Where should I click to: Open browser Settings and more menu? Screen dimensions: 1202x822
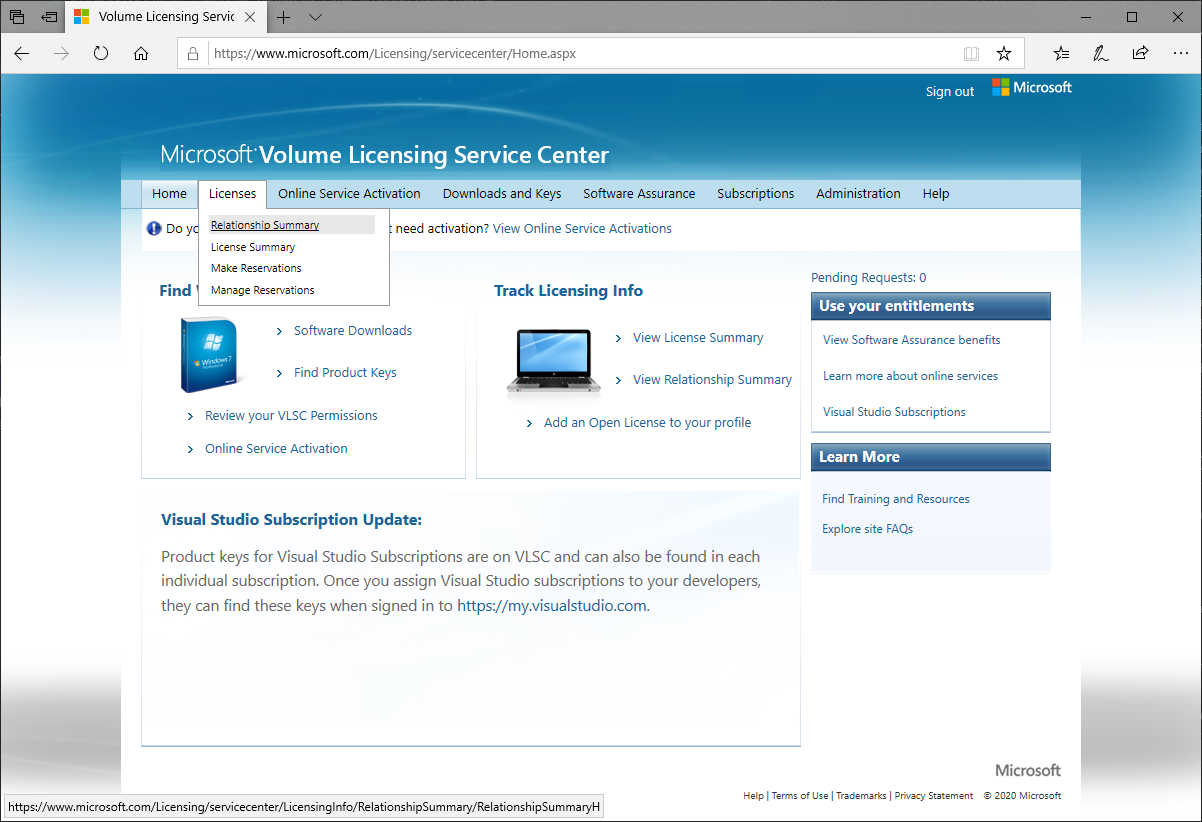pos(1179,54)
